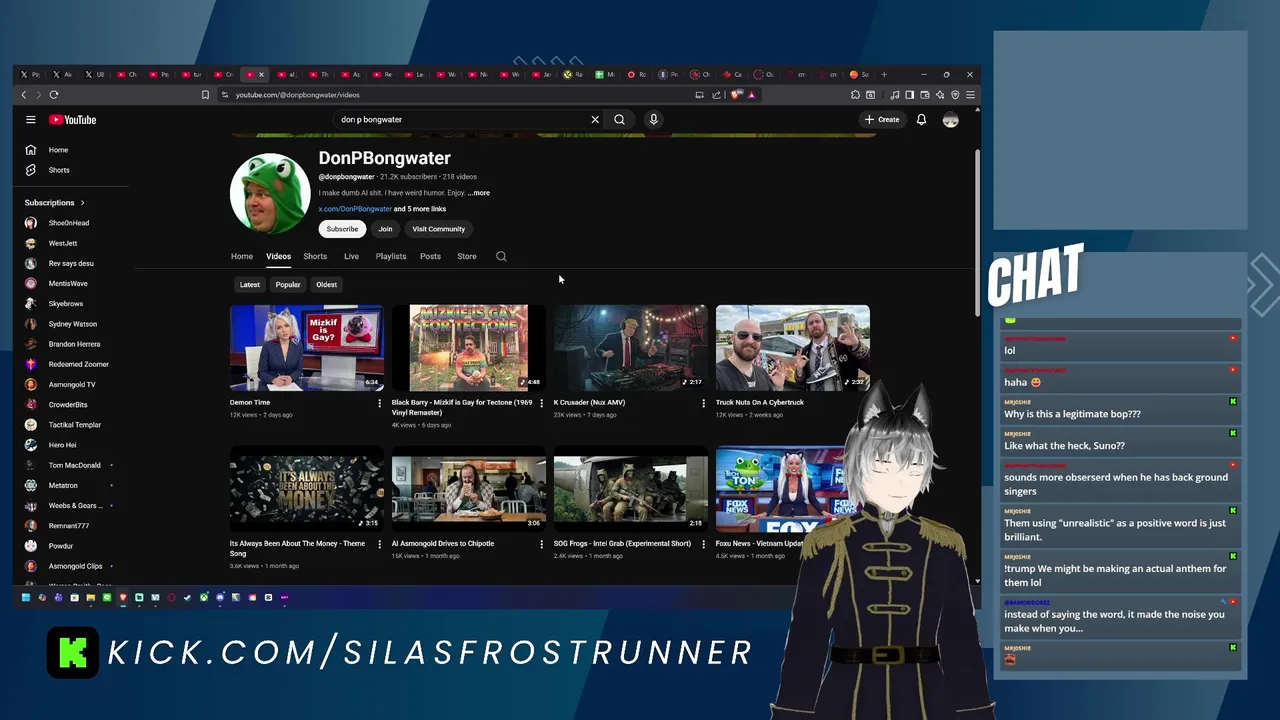Open the account avatar menu
The image size is (1280, 720).
[x=950, y=120]
